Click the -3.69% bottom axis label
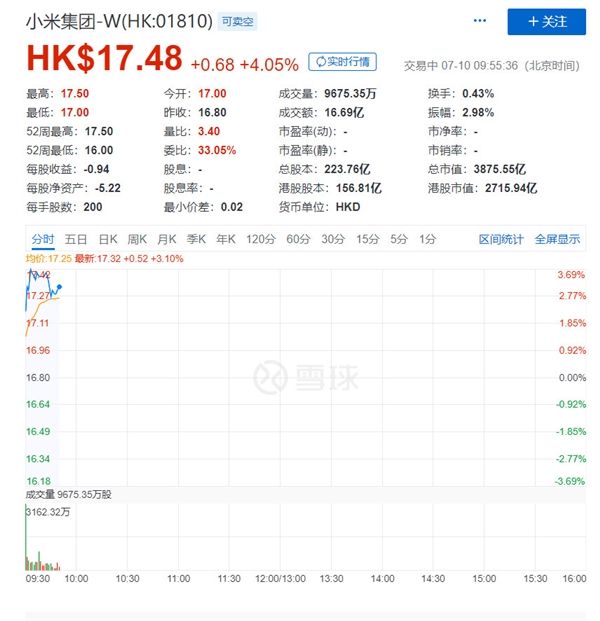Viewport: 600px width, 621px height. click(x=570, y=482)
